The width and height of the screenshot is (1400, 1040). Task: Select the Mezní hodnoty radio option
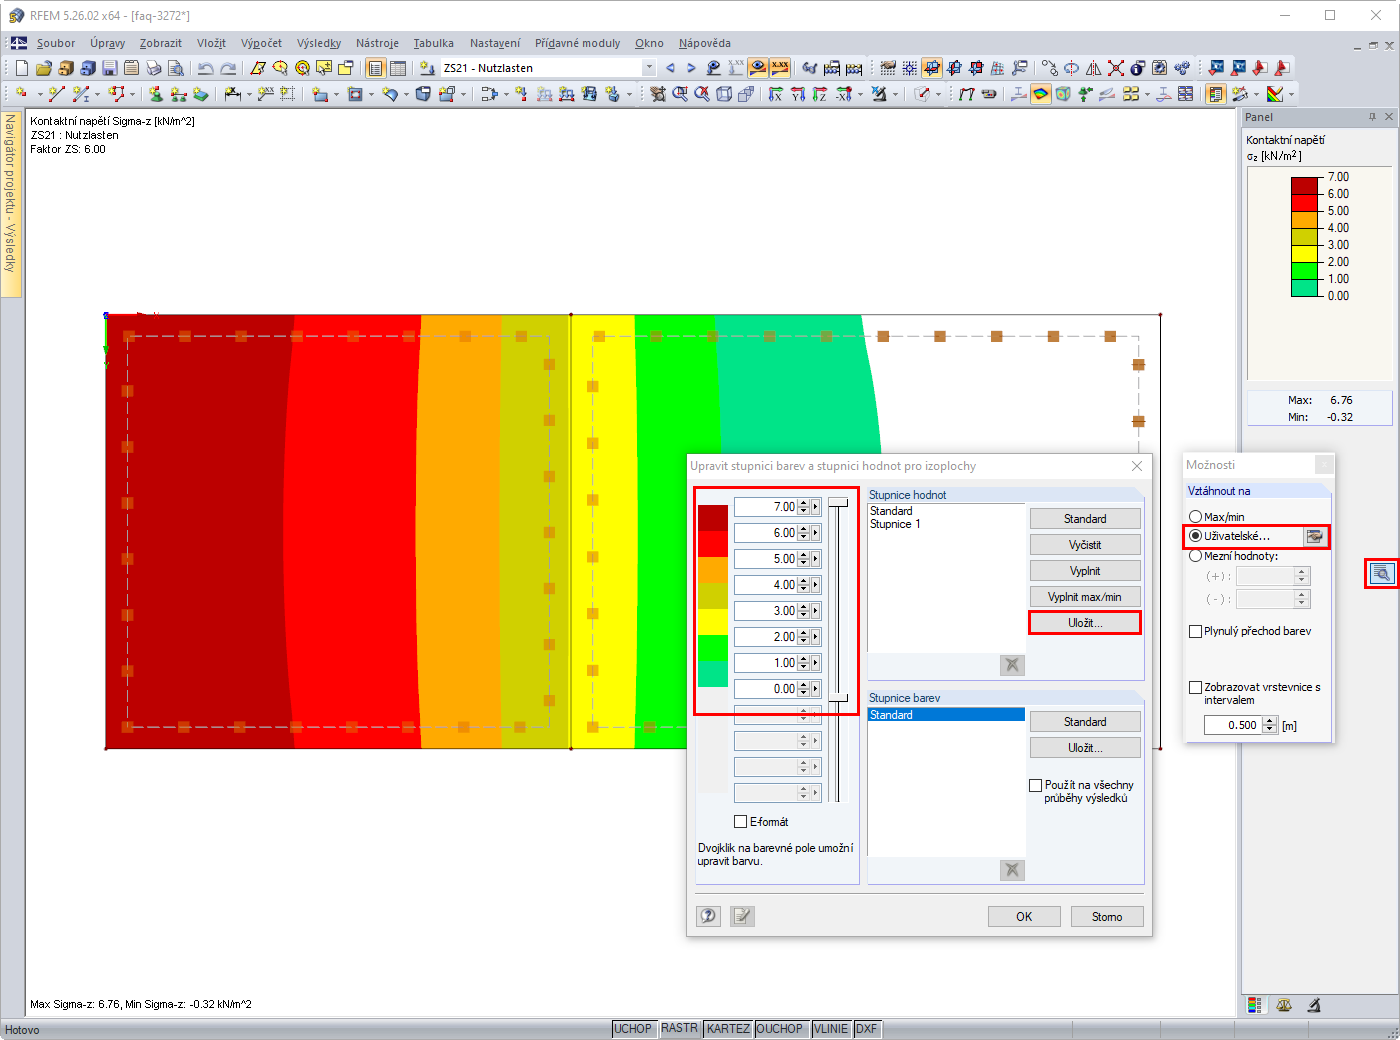[1195, 556]
